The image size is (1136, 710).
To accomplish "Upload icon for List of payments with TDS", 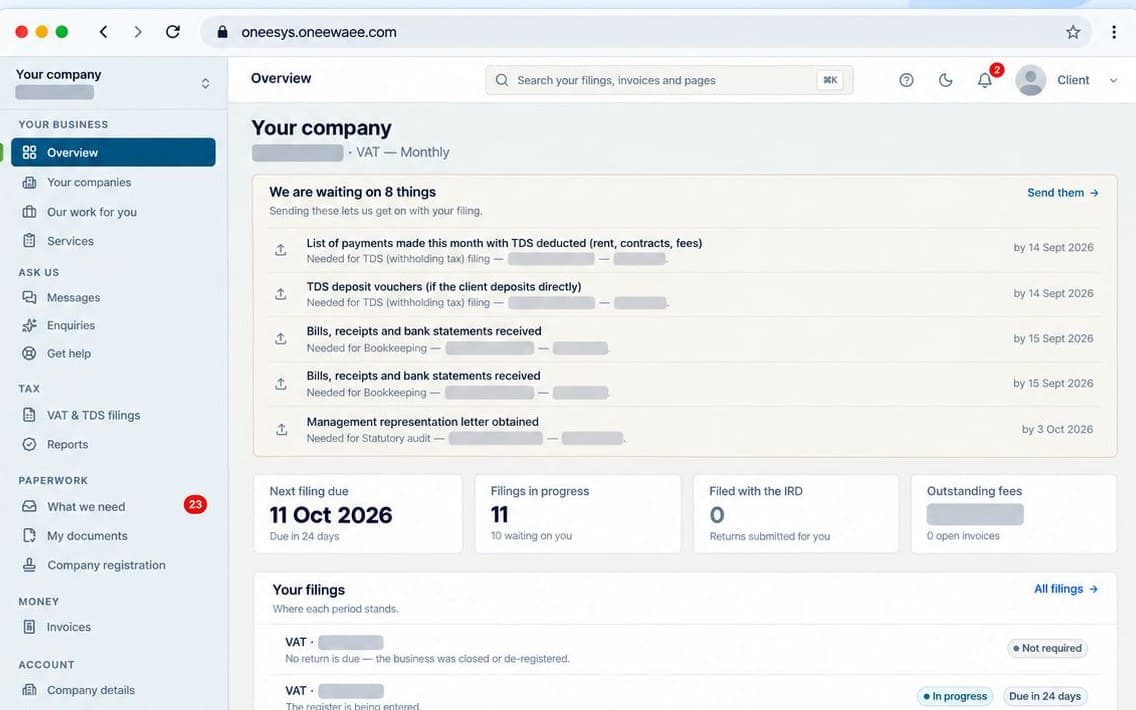I will click(x=281, y=250).
